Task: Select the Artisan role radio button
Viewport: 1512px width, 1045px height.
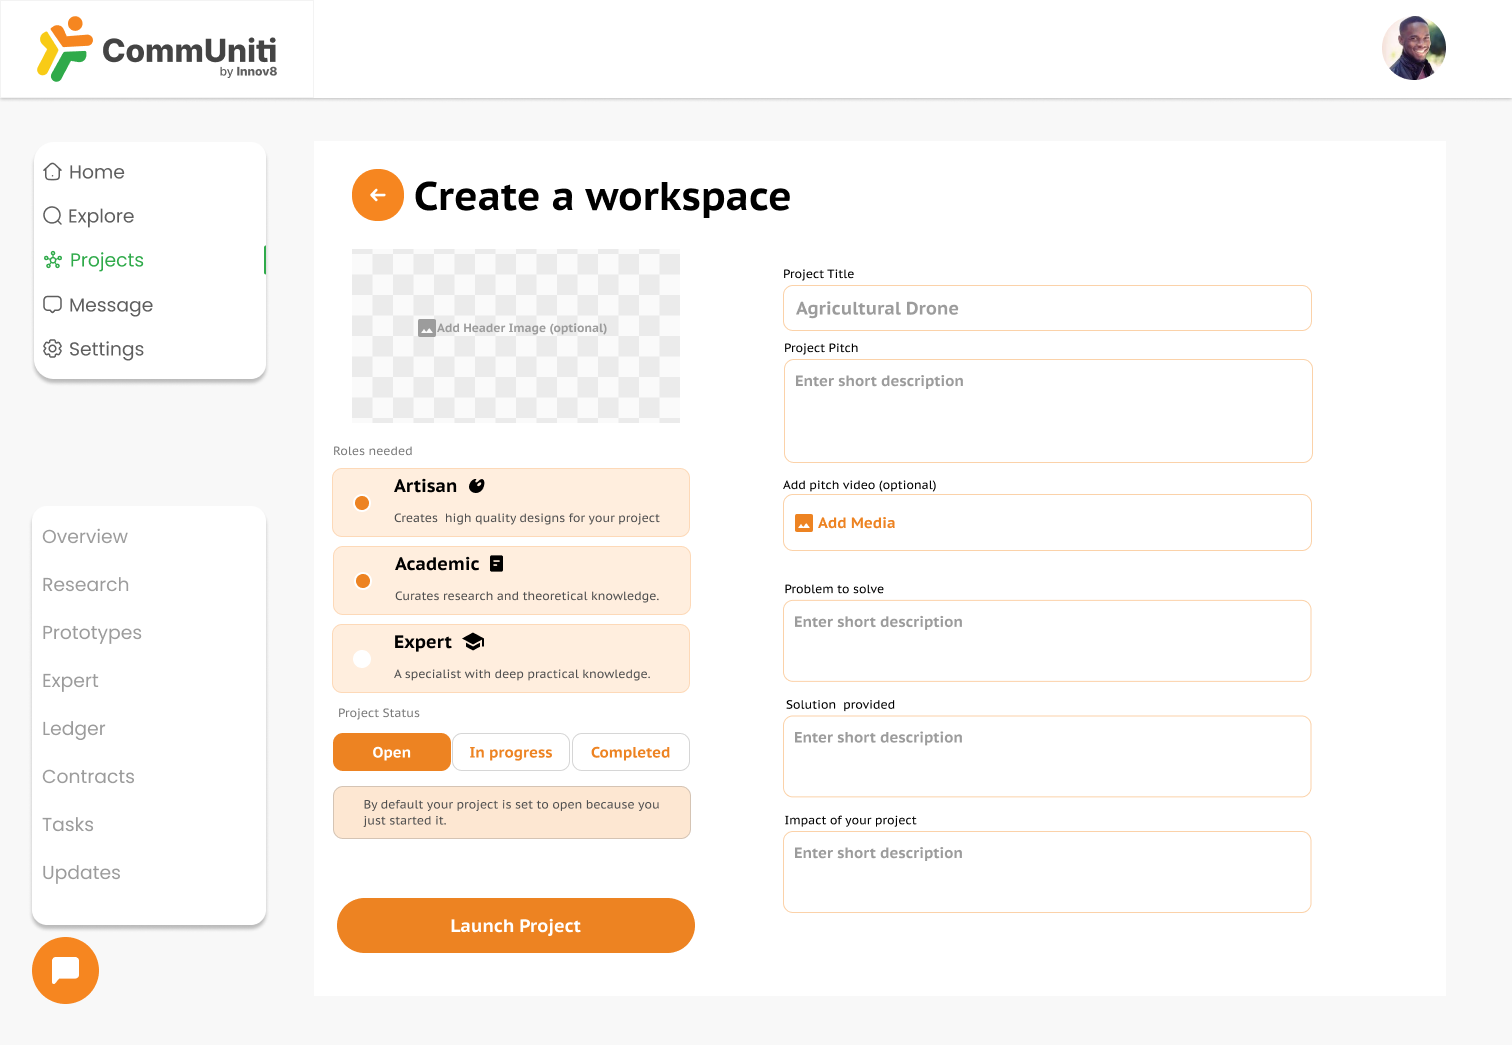Action: [x=363, y=503]
